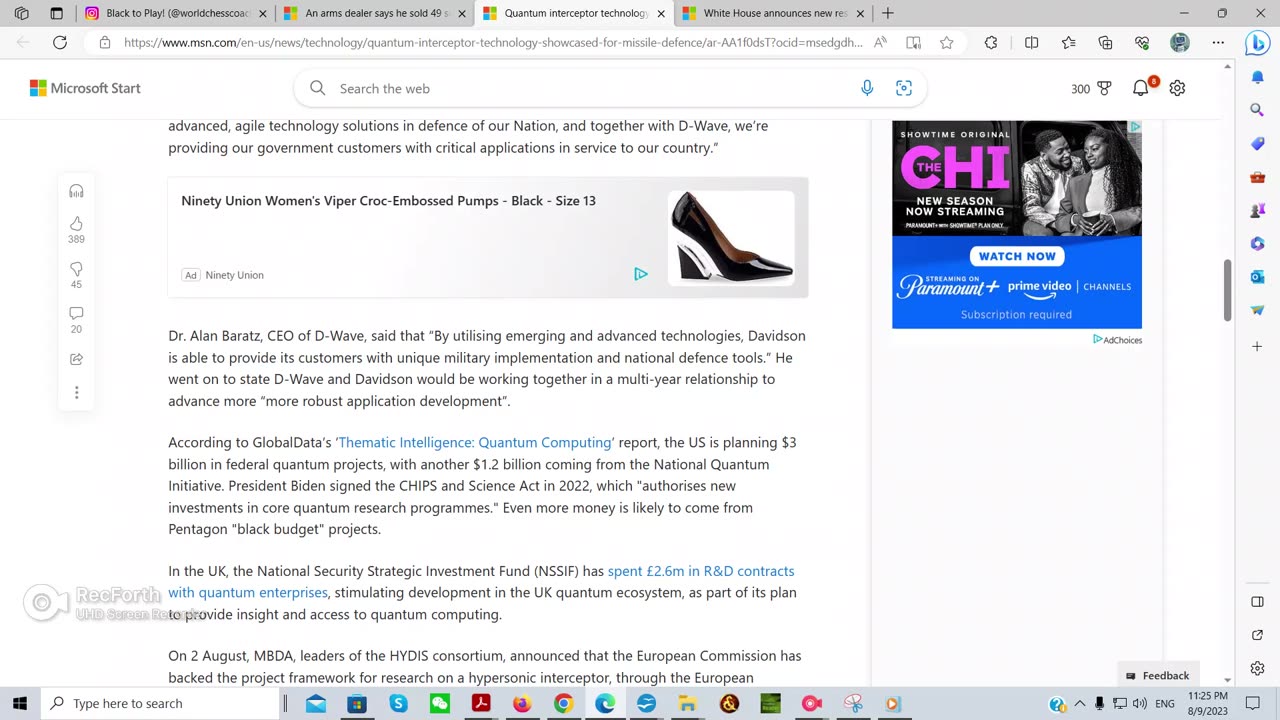
Task: Toggle Split screen icon in toolbar
Action: (x=1031, y=43)
